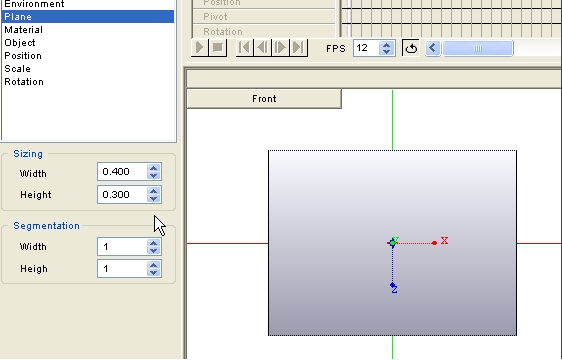The width and height of the screenshot is (562, 360).
Task: Open the Front view label menu
Action: 264,99
